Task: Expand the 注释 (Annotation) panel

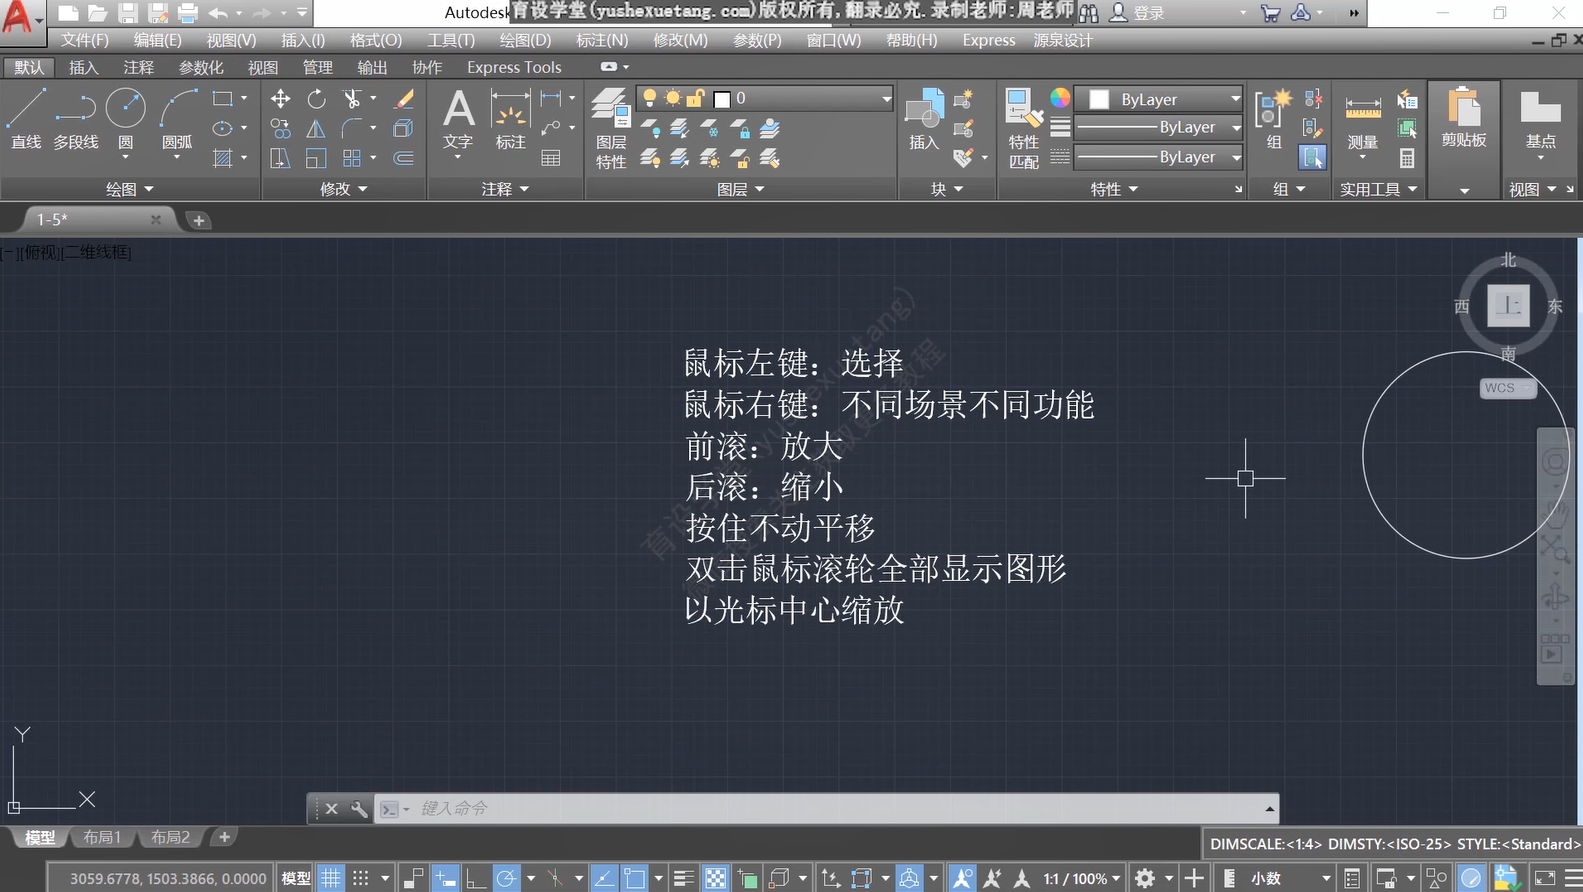Action: (505, 189)
